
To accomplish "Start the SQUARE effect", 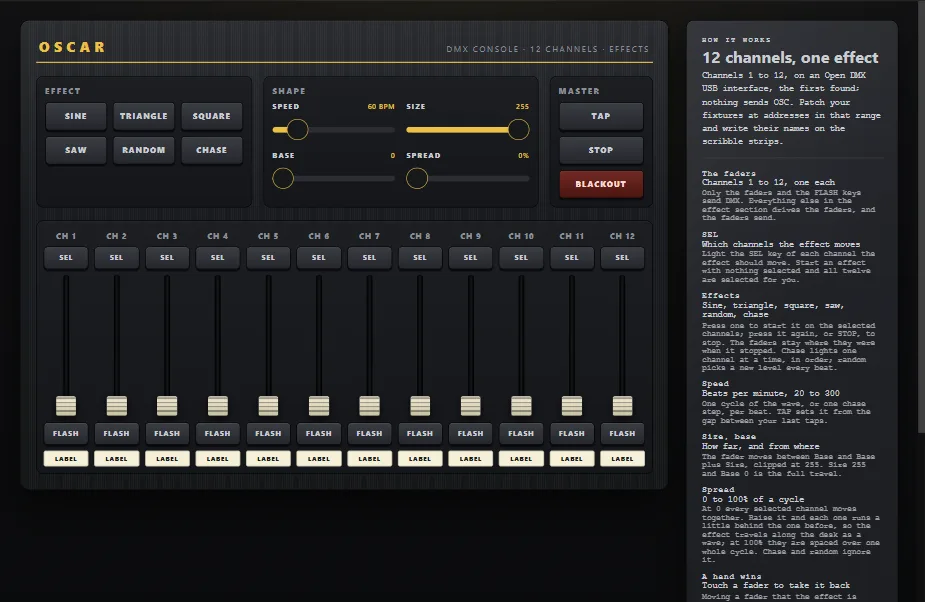I will [x=211, y=116].
